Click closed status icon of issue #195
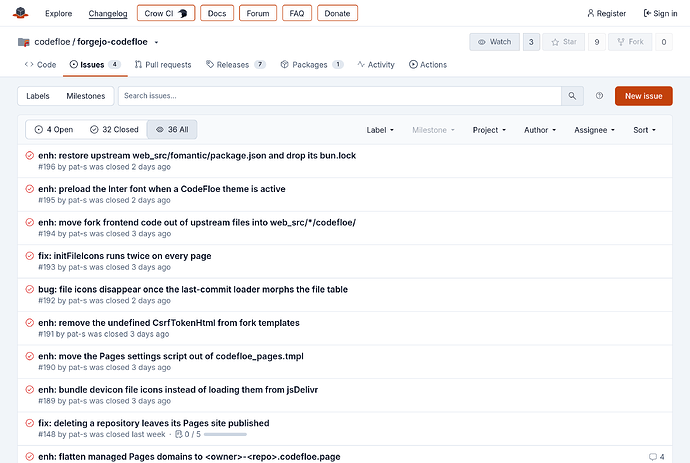Screen dimensions: 690x463 (29, 189)
